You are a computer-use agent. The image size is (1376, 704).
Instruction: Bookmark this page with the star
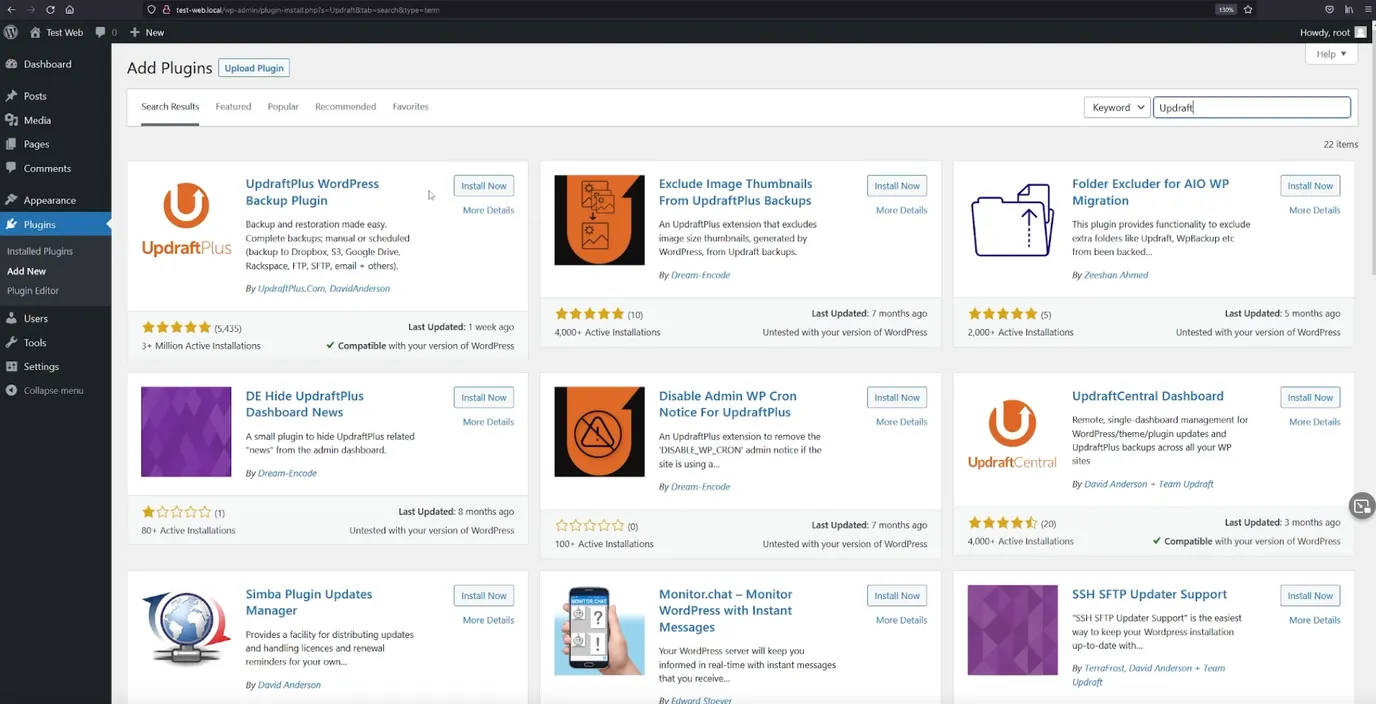(x=1248, y=9)
